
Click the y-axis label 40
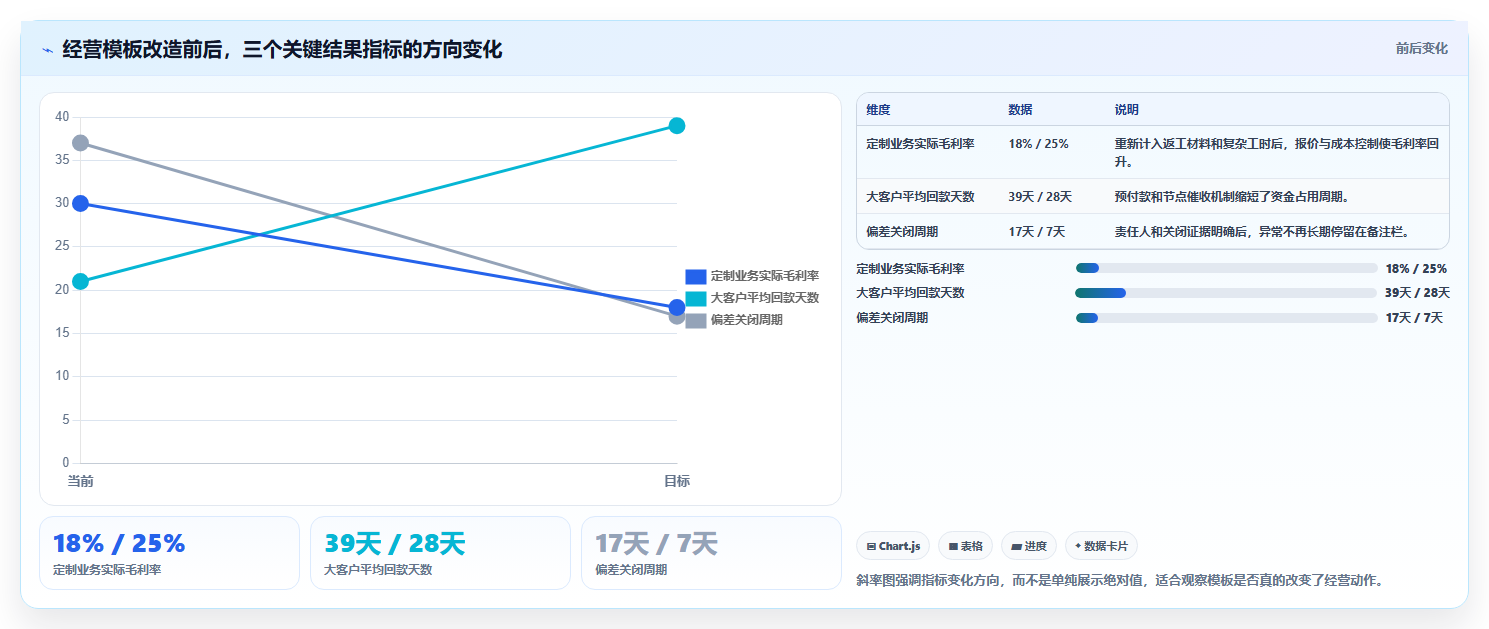(62, 117)
